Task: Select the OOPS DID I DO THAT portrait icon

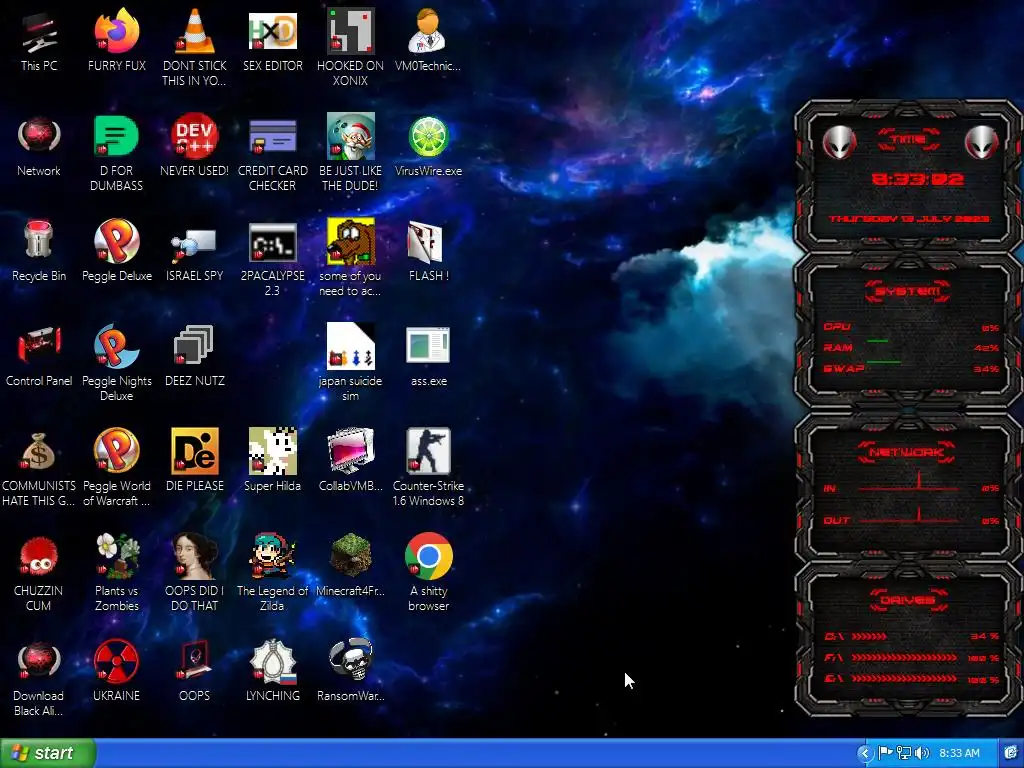Action: 194,556
